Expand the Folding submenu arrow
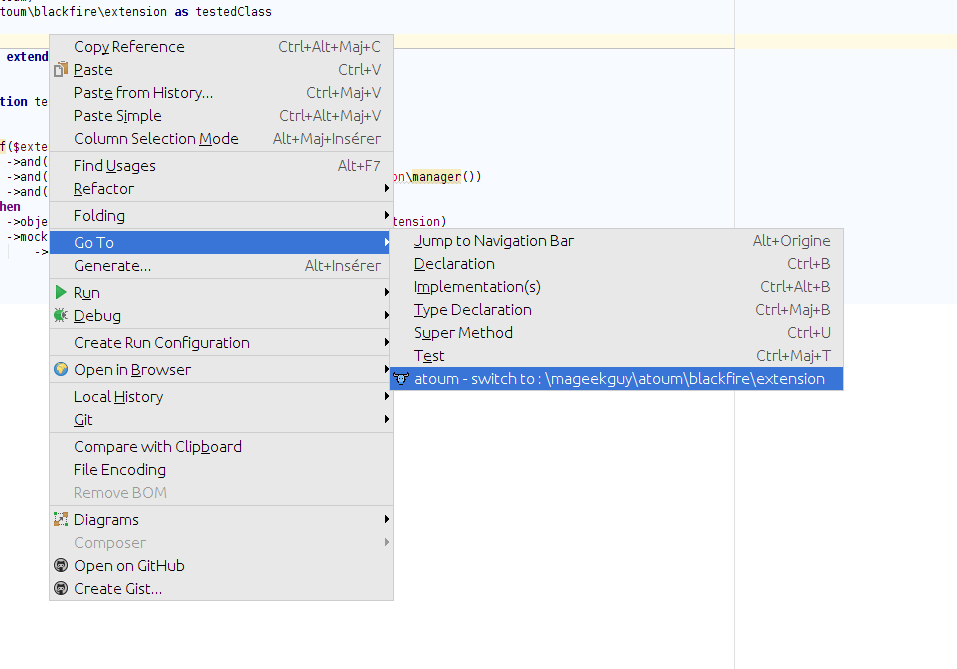Image resolution: width=957 pixels, height=669 pixels. [386, 215]
